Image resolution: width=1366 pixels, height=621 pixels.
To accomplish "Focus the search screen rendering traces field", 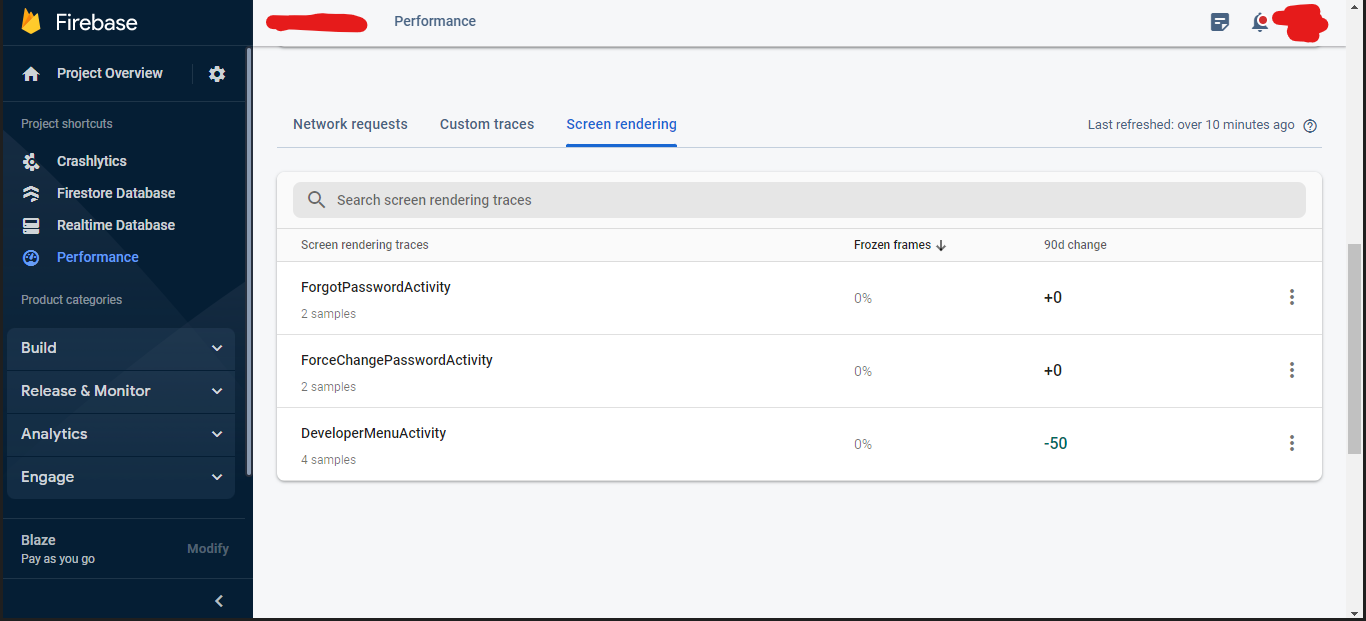I will [800, 200].
